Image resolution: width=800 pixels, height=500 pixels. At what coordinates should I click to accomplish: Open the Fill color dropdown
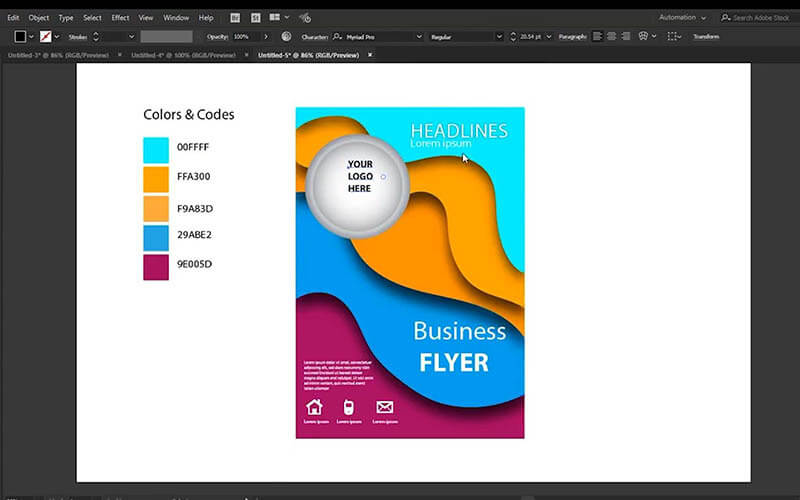pos(32,36)
